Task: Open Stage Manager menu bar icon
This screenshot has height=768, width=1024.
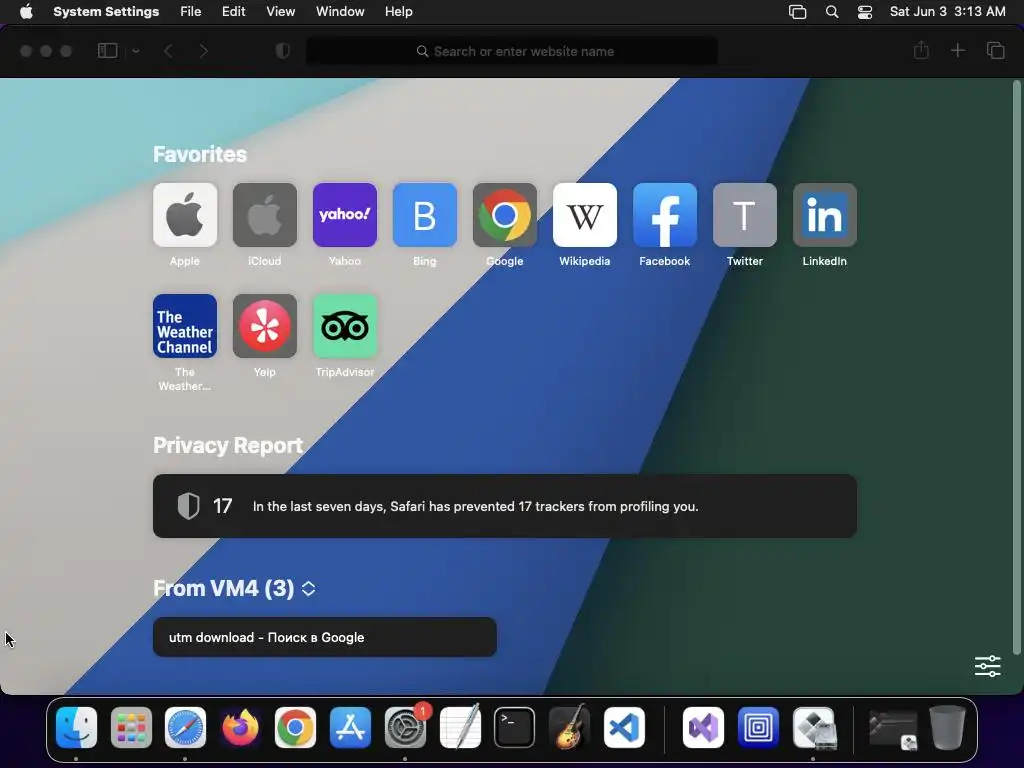Action: [x=797, y=12]
